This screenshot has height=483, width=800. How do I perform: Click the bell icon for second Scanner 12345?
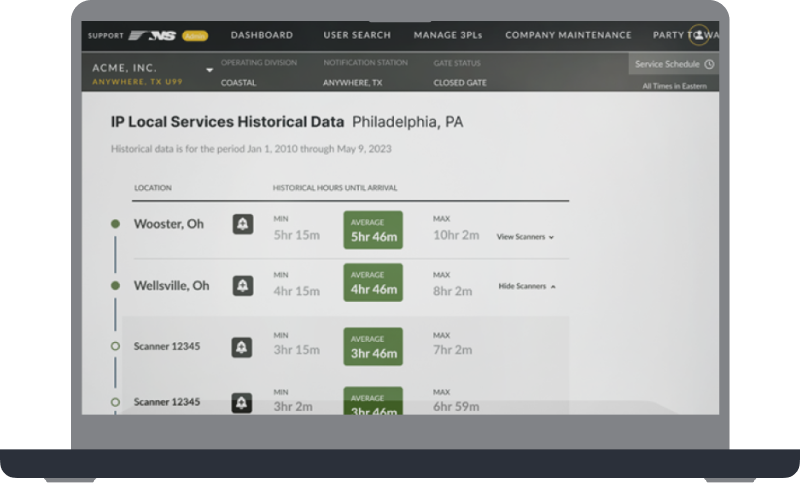[x=242, y=402]
